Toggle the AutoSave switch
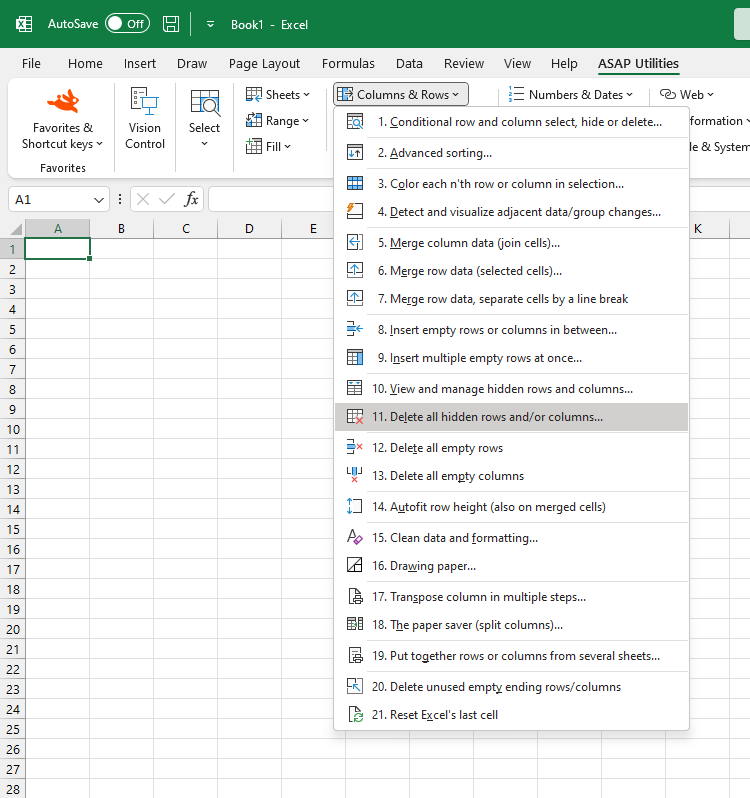 (x=127, y=24)
